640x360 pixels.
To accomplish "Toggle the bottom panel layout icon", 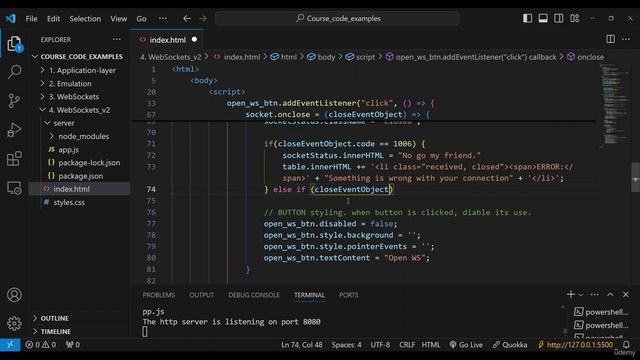I will click(x=543, y=18).
